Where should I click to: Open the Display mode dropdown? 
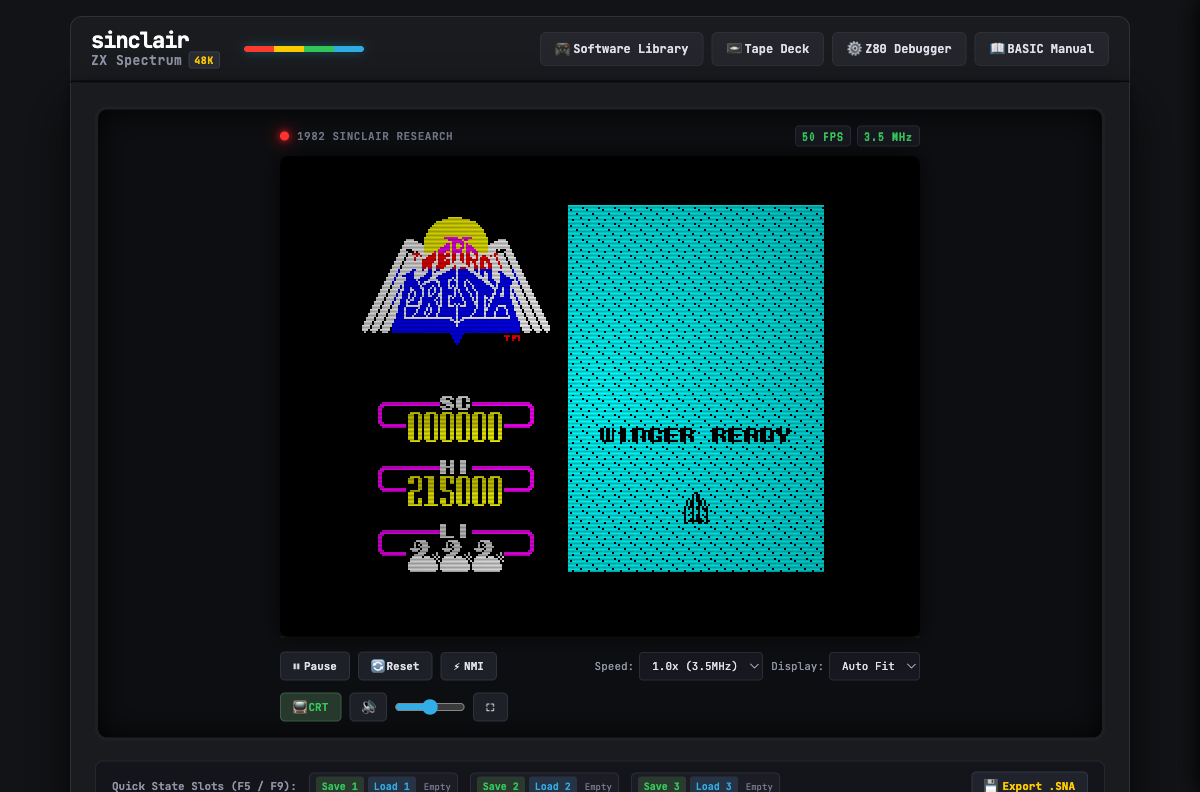(x=874, y=666)
